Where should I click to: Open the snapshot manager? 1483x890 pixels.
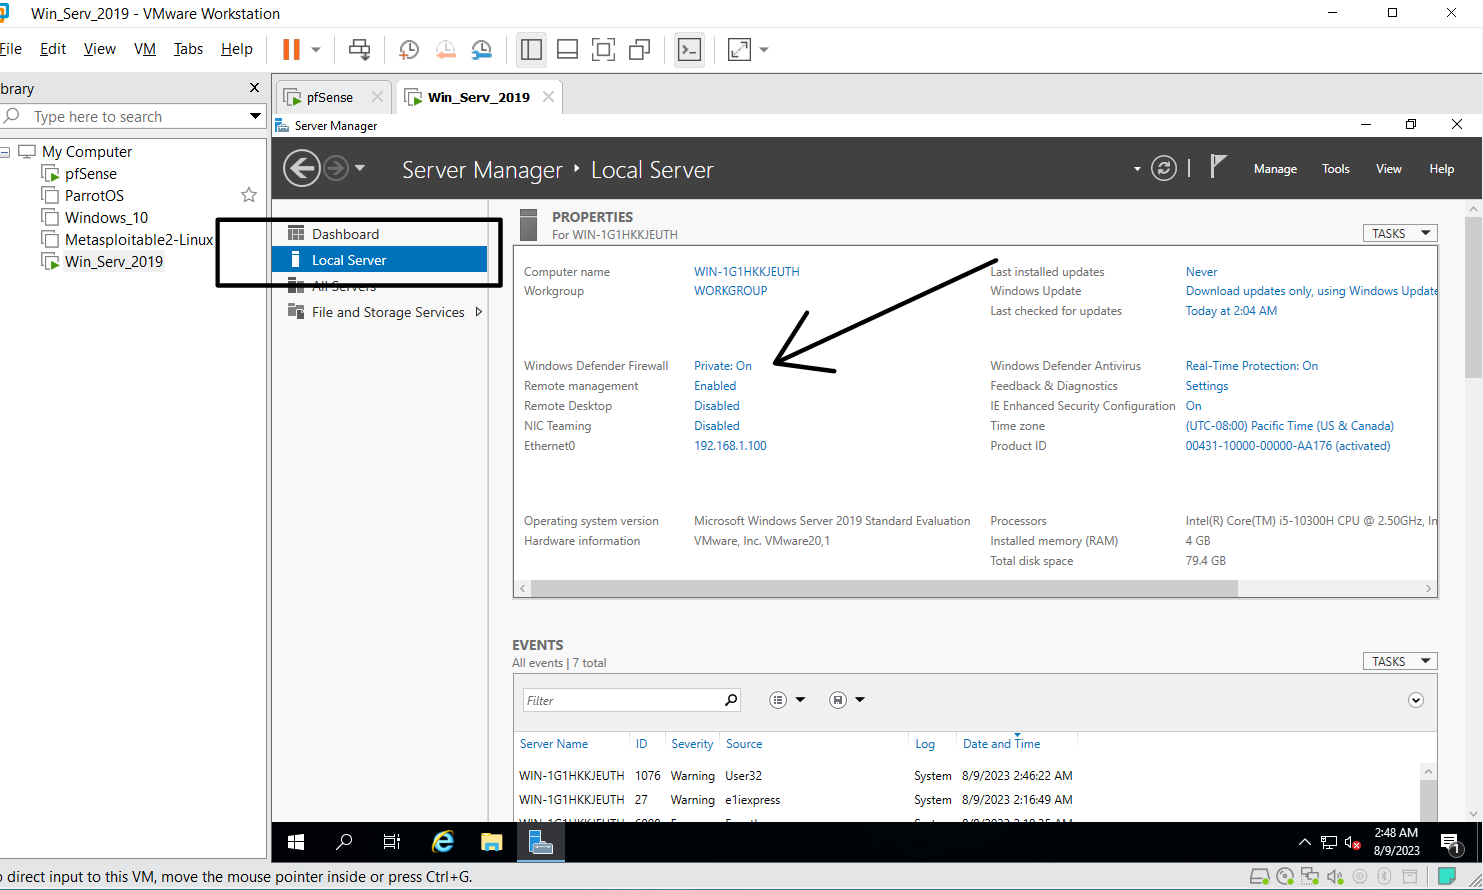coord(482,49)
